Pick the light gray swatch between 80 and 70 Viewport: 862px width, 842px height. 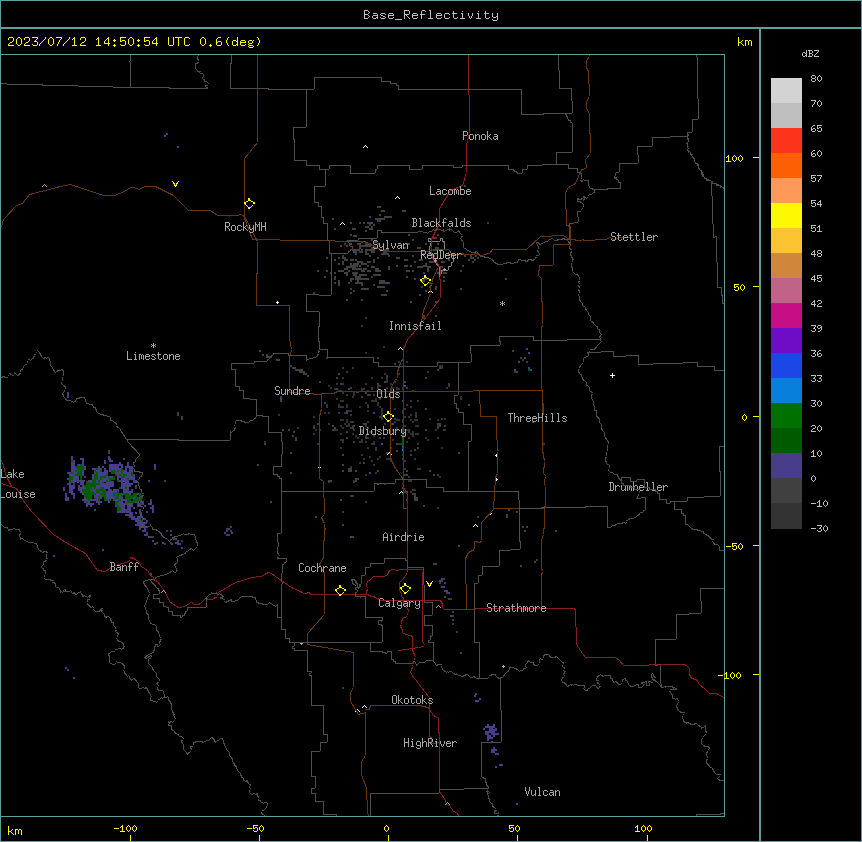tap(786, 90)
